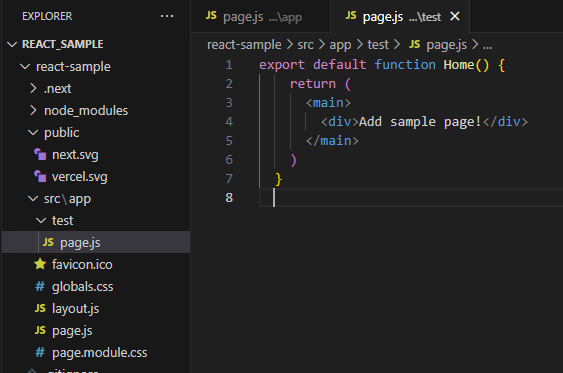Expand the node_modules folder
Viewport: 563px width, 373px height.
[x=33, y=111]
